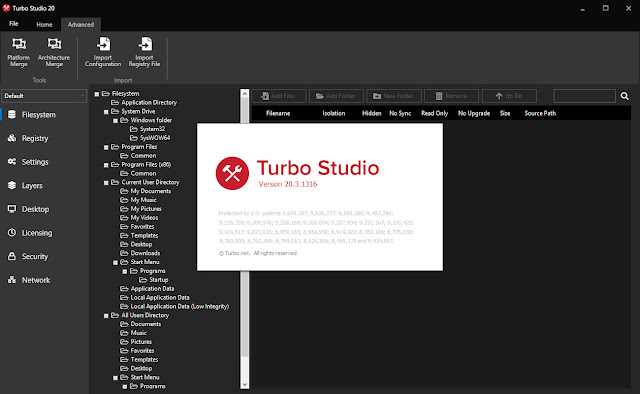The width and height of the screenshot is (640, 394).
Task: Switch to the Home ribbon tab
Action: tap(44, 24)
